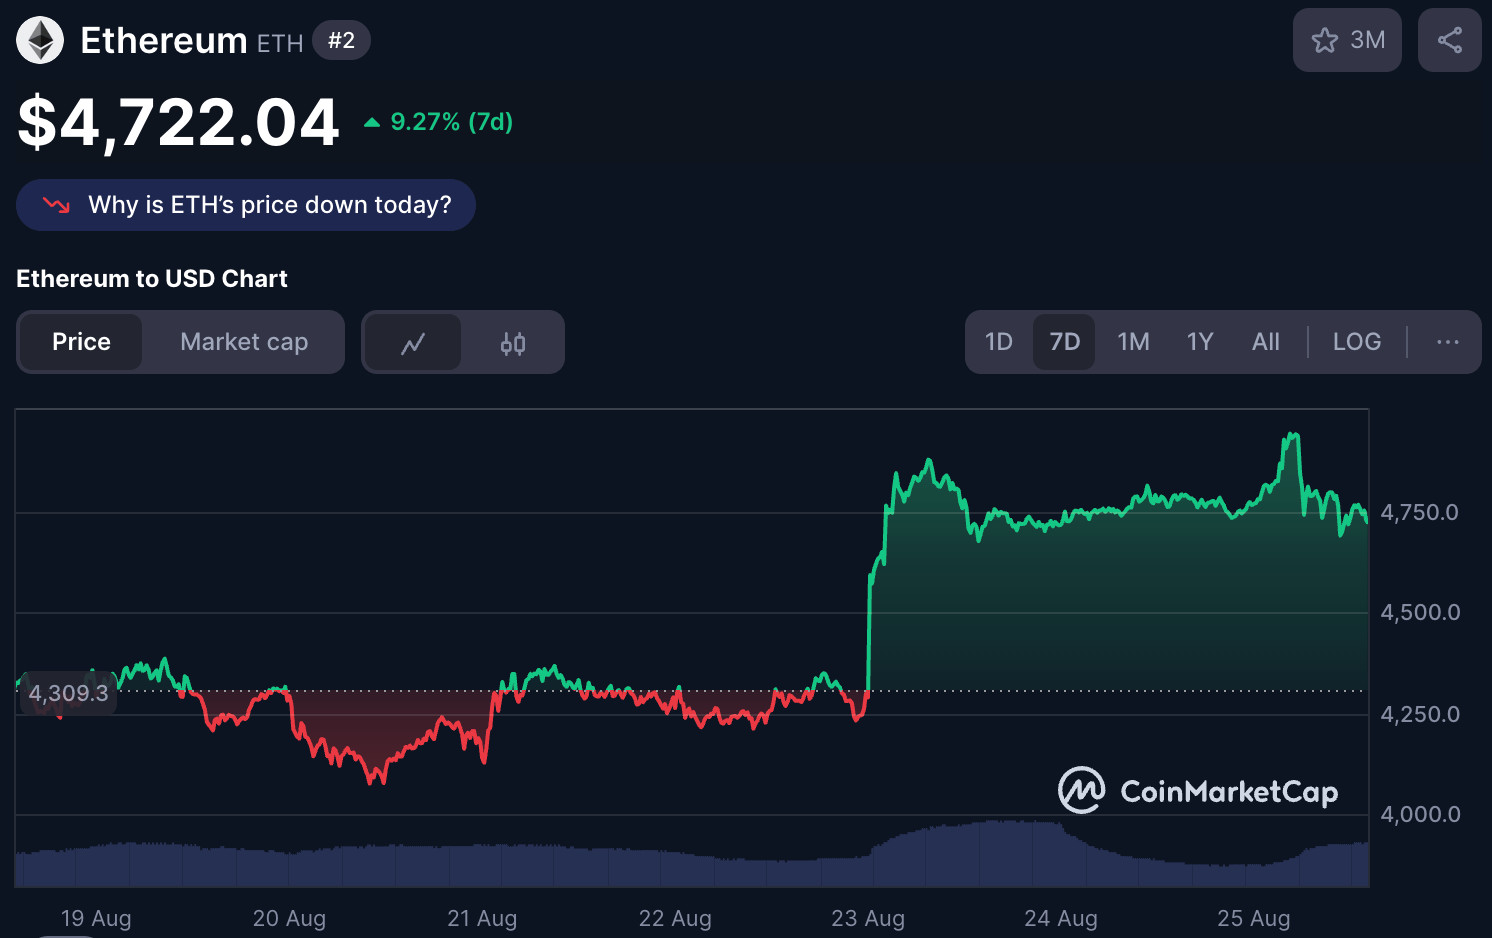Click the 19 Aug date label

[x=96, y=918]
